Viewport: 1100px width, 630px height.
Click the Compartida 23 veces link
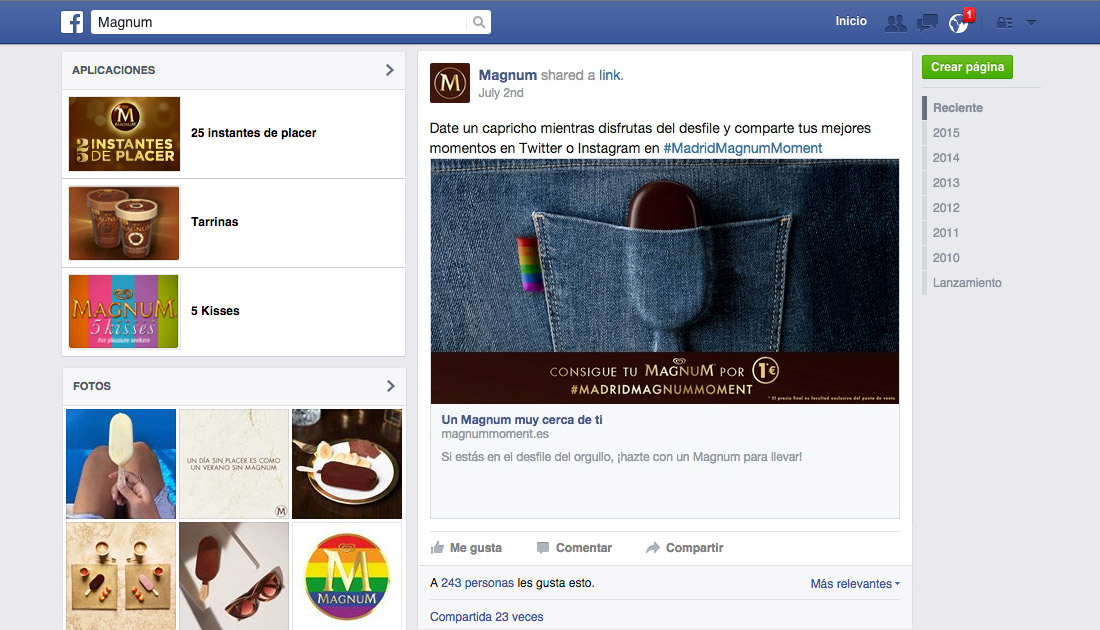point(486,617)
